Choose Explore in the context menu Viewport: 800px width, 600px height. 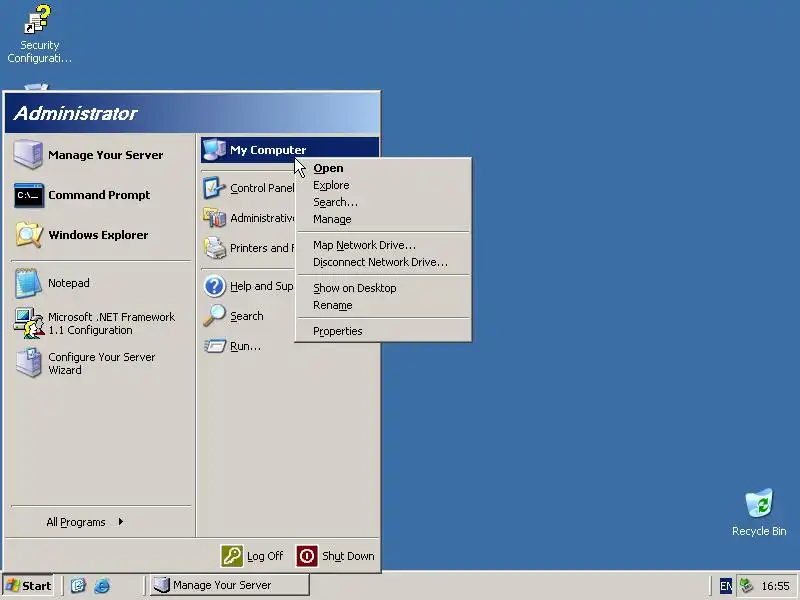coord(383,185)
